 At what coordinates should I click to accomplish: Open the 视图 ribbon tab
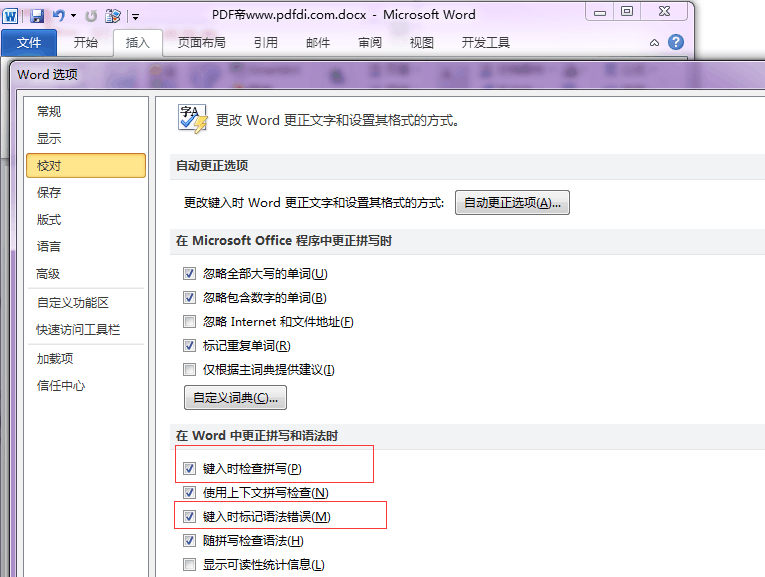(x=422, y=43)
